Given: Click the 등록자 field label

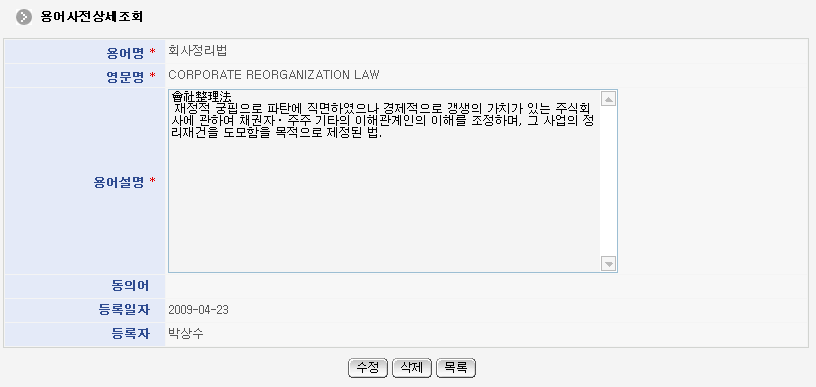Looking at the screenshot, I should pos(130,334).
